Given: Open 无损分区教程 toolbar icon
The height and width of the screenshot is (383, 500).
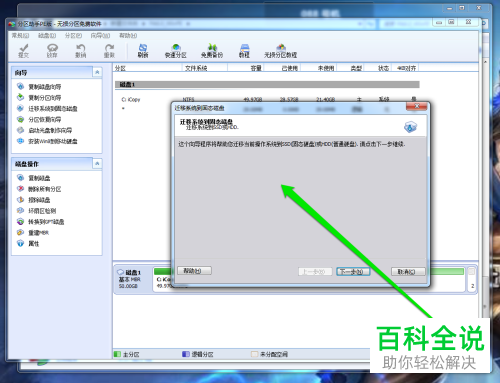Looking at the screenshot, I should 280,51.
